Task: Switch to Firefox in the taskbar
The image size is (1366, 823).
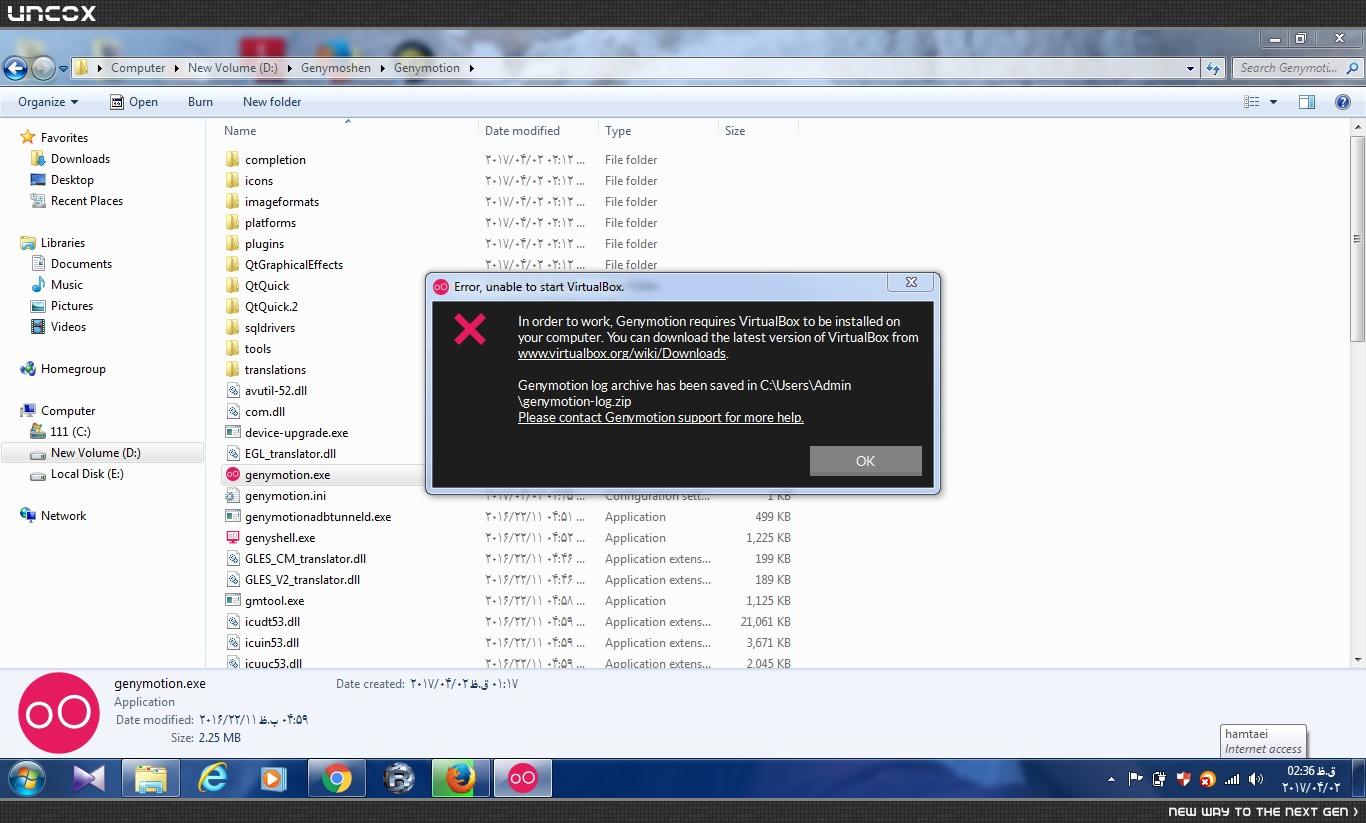Action: (460, 779)
